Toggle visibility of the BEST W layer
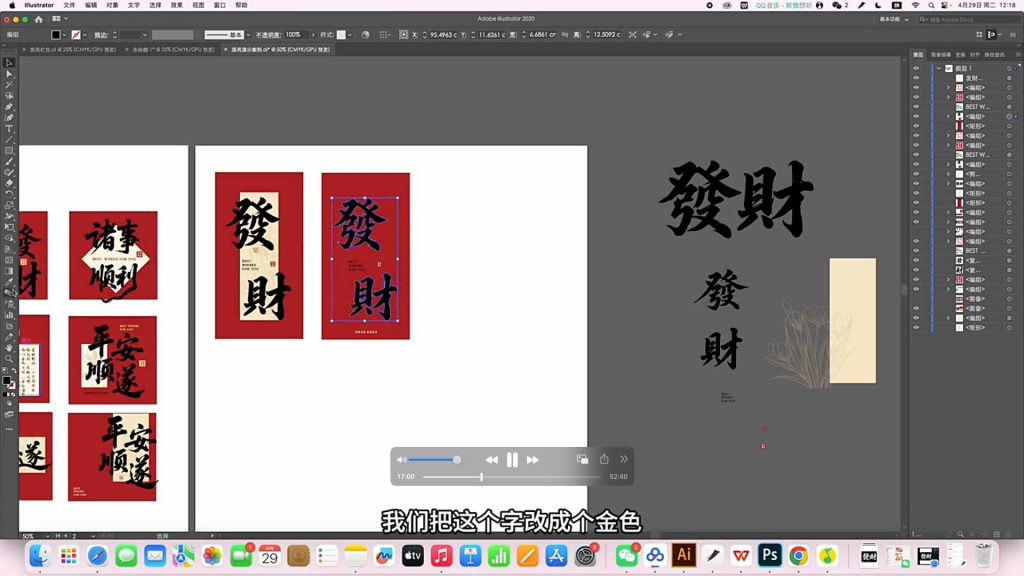This screenshot has width=1024, height=576. click(x=916, y=104)
